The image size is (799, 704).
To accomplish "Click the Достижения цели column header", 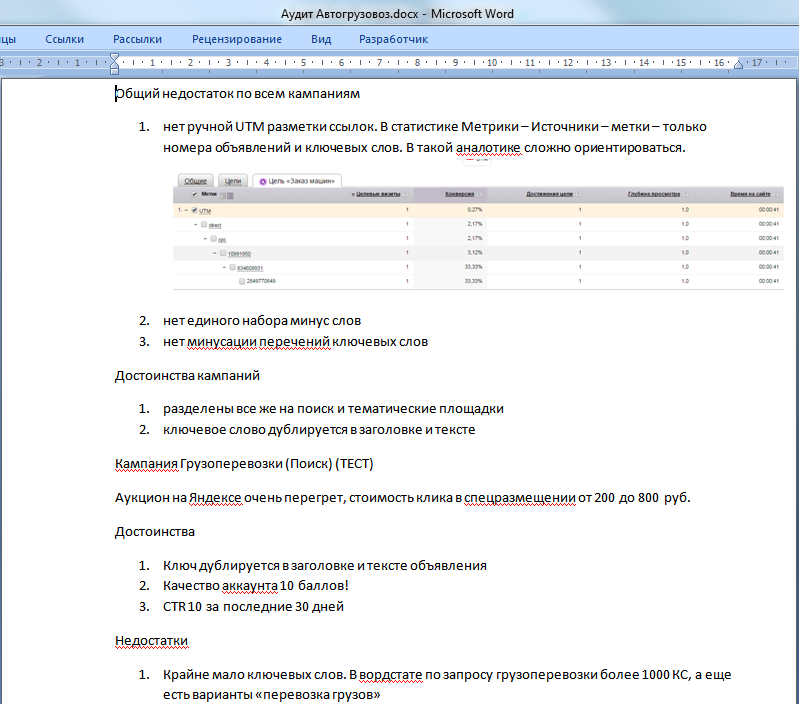I will coord(550,194).
